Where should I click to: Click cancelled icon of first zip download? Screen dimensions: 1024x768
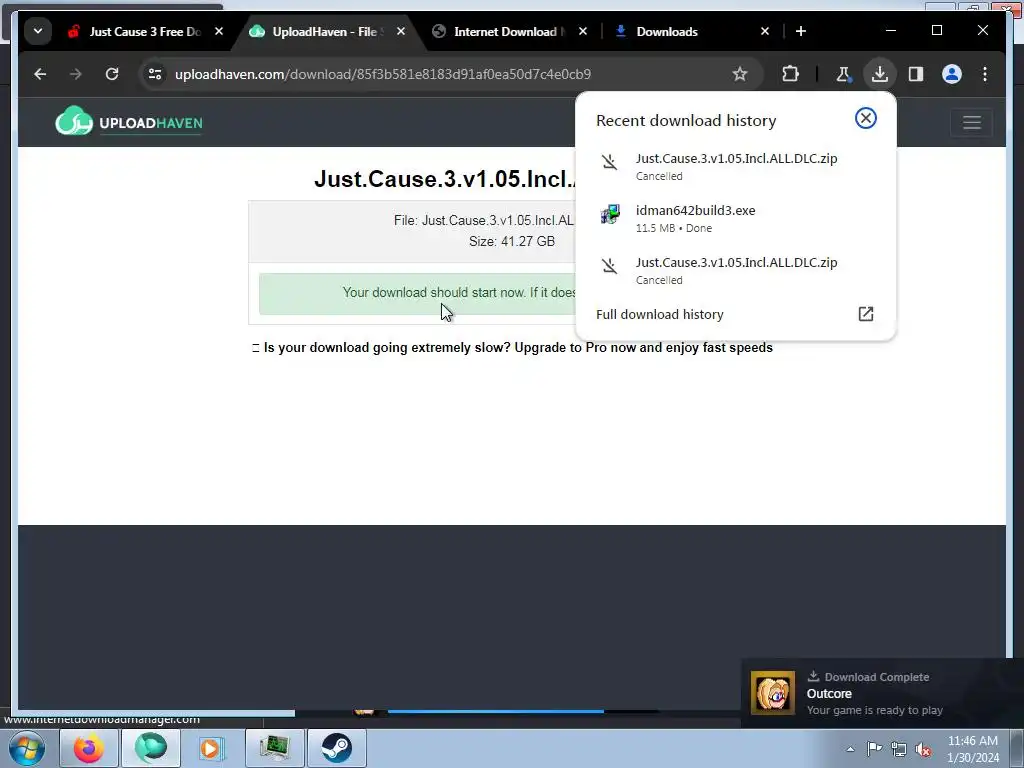609,161
